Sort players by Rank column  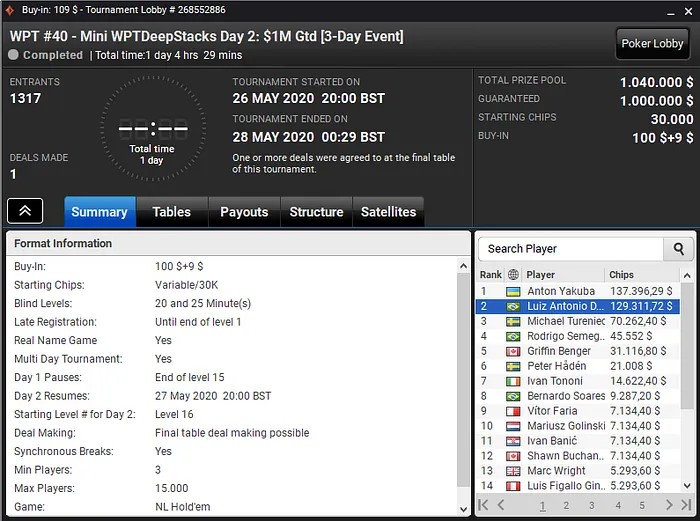491,275
